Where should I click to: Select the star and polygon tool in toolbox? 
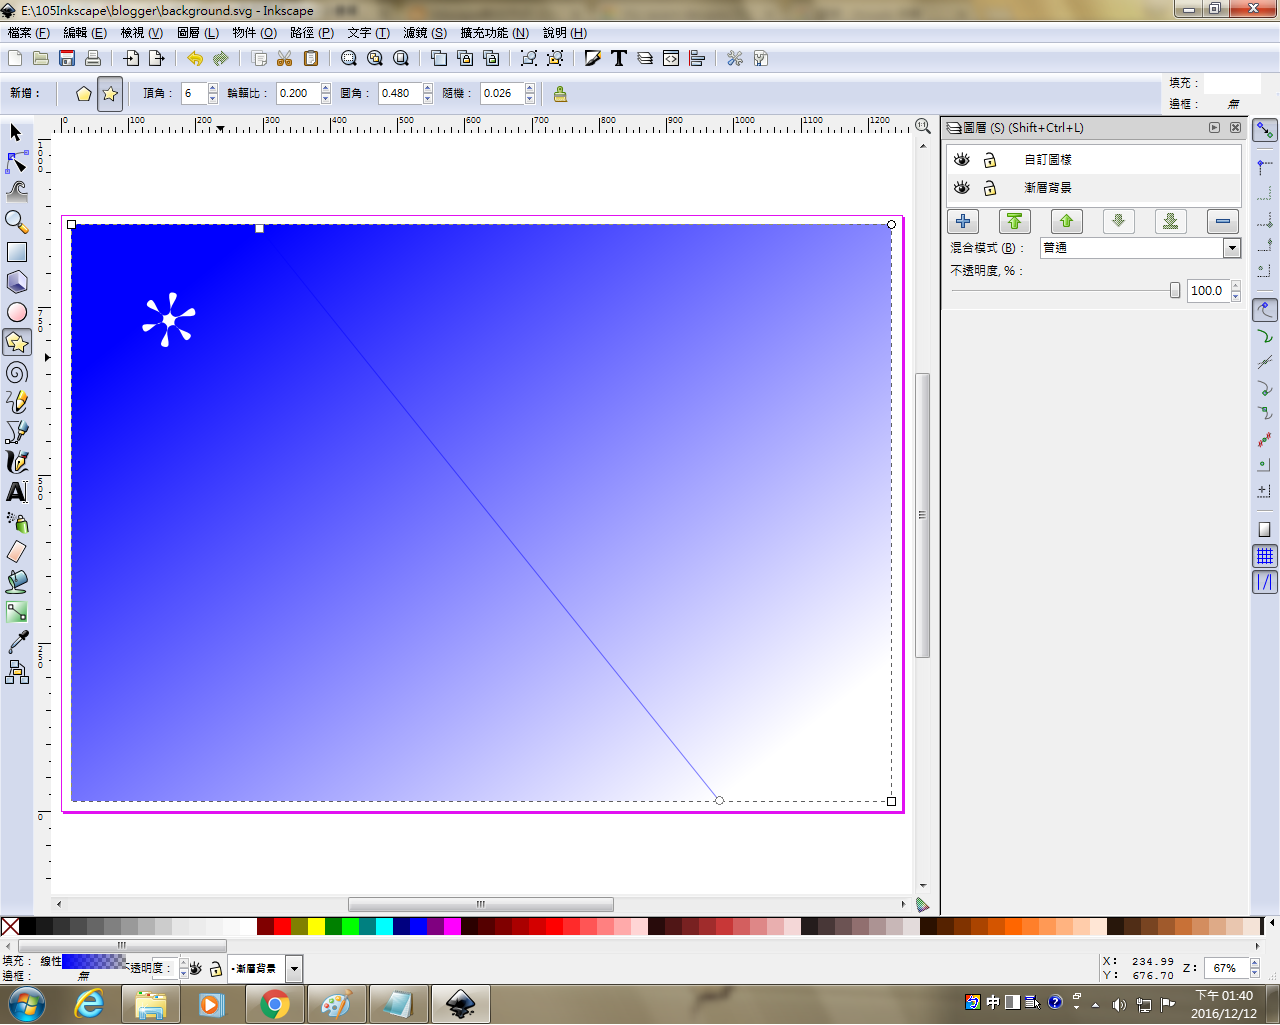tap(16, 342)
